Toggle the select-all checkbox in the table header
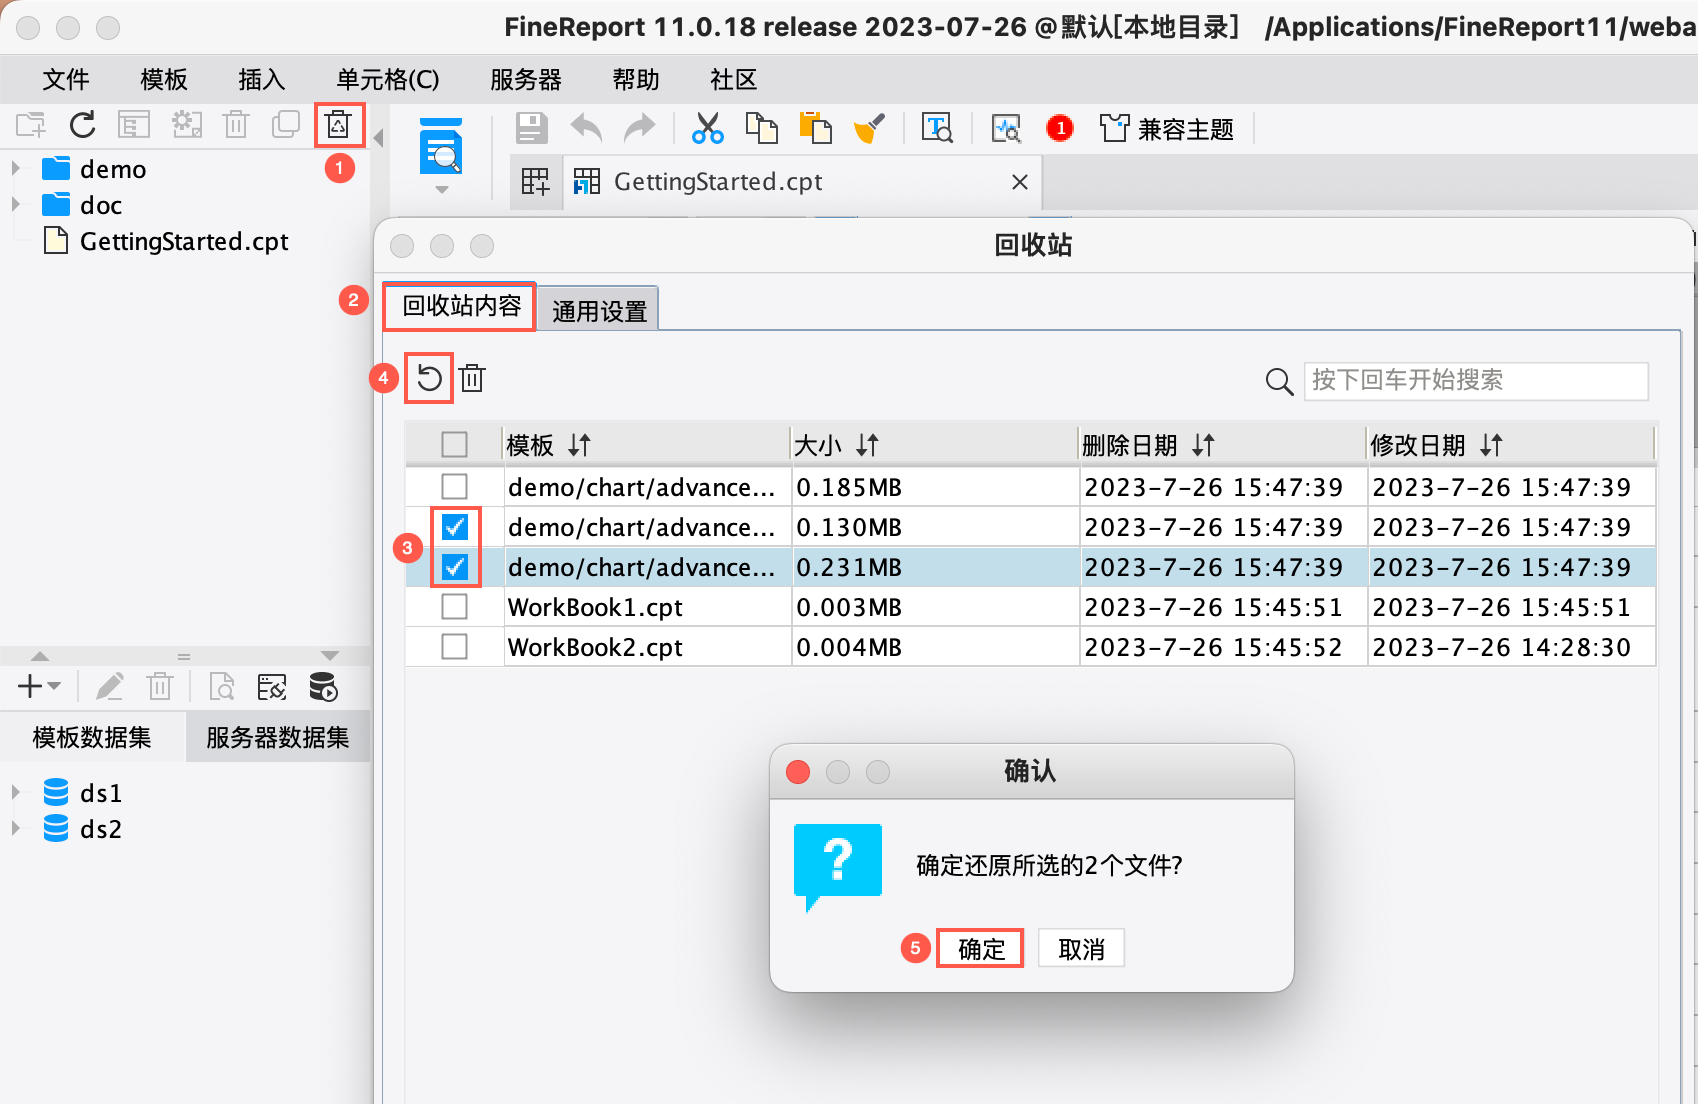 coord(454,445)
